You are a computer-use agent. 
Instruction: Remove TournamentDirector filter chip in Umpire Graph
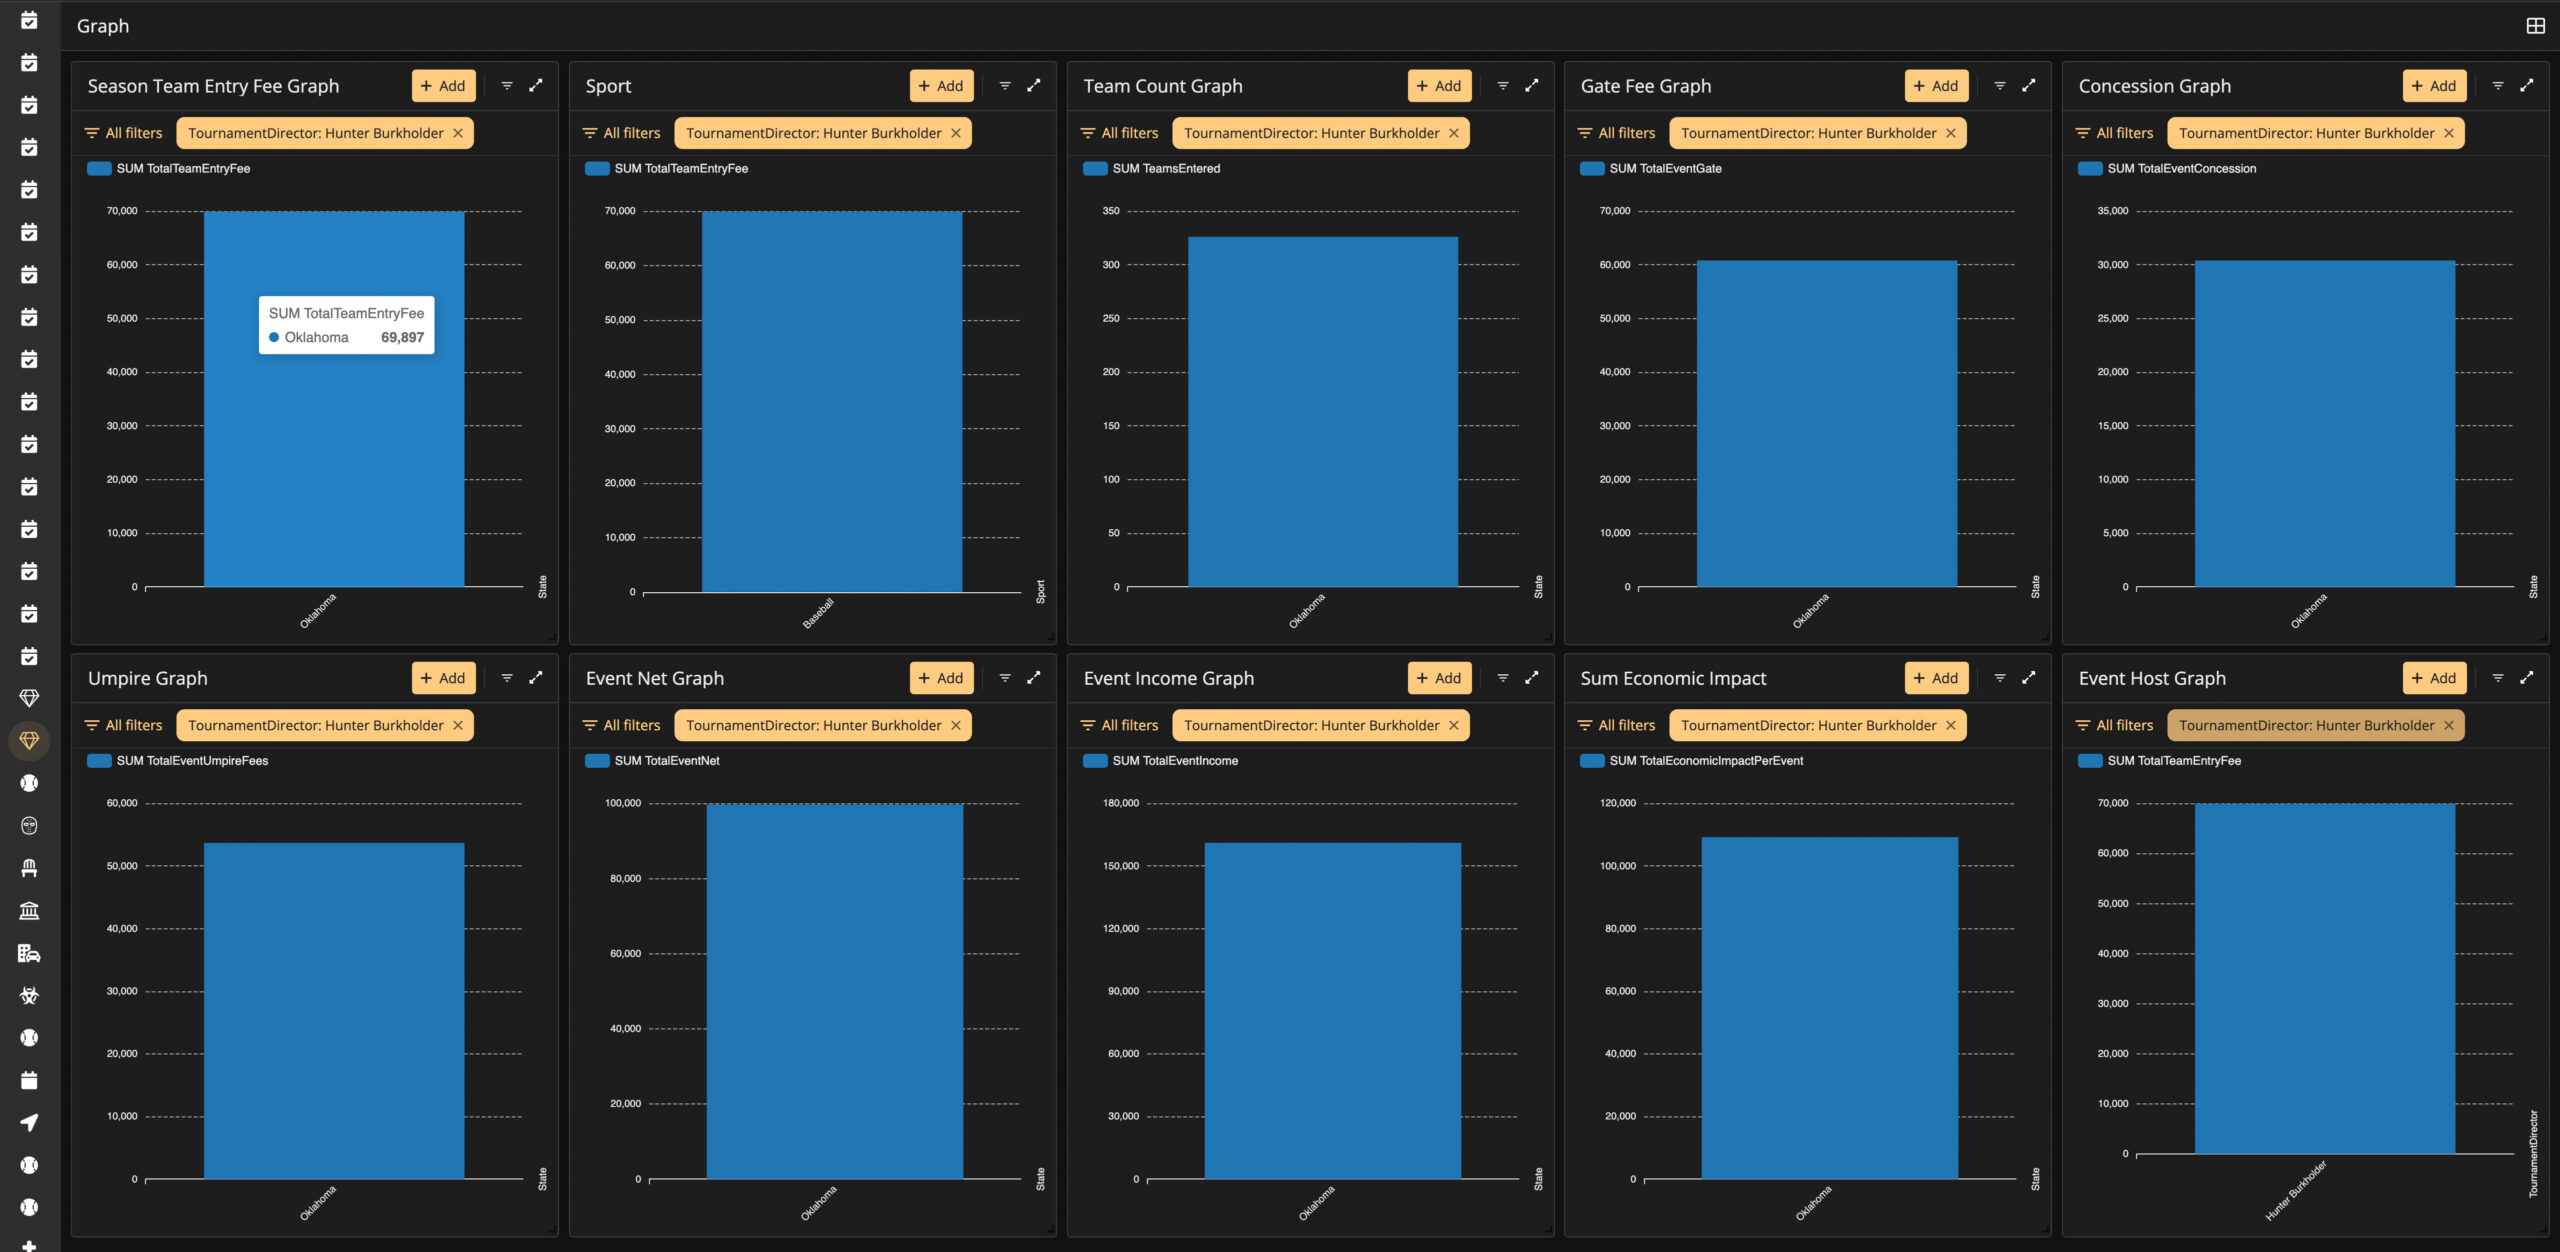point(458,725)
